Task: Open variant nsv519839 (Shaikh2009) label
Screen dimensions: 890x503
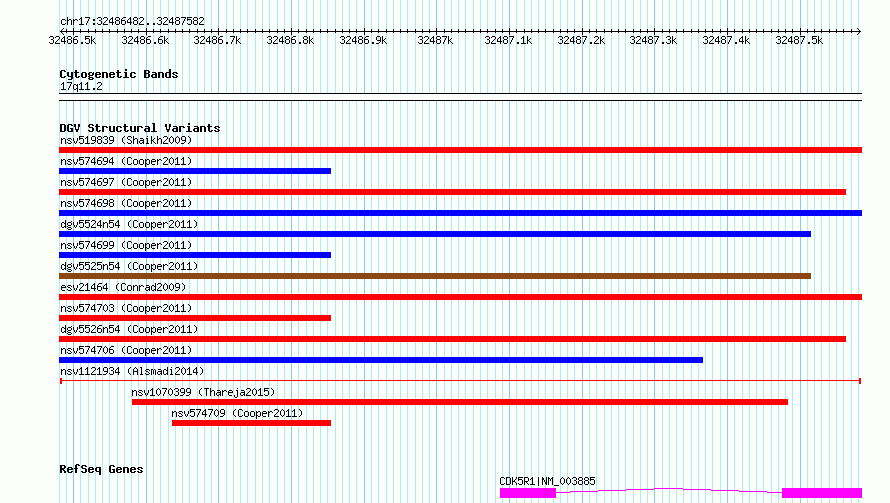Action: pos(126,140)
